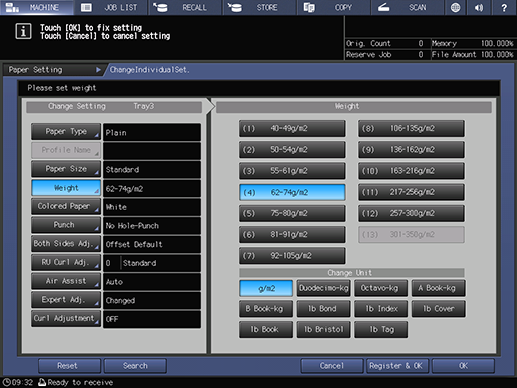Confirm with the OK button
The image size is (517, 388).
(x=463, y=366)
